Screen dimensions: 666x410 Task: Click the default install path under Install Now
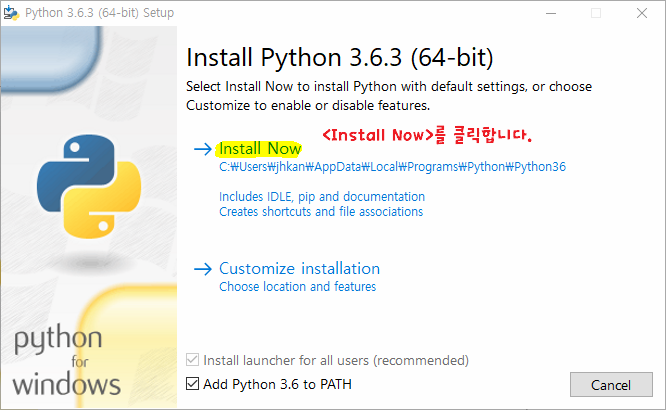[x=392, y=167]
